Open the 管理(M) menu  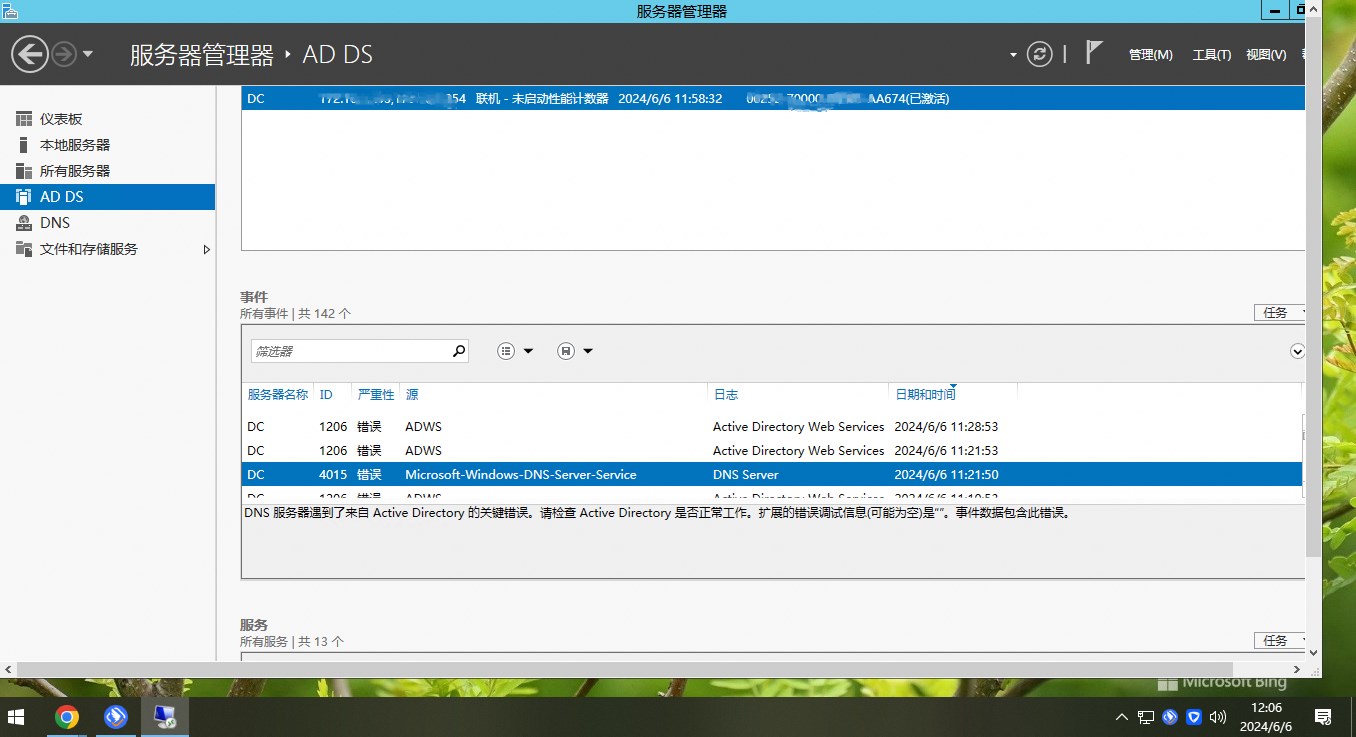pyautogui.click(x=1150, y=54)
